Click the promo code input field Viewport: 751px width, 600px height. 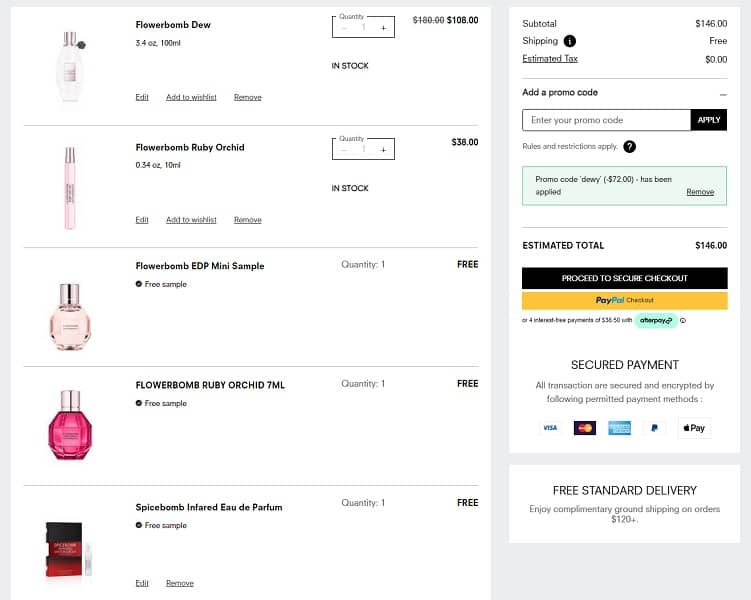point(606,120)
